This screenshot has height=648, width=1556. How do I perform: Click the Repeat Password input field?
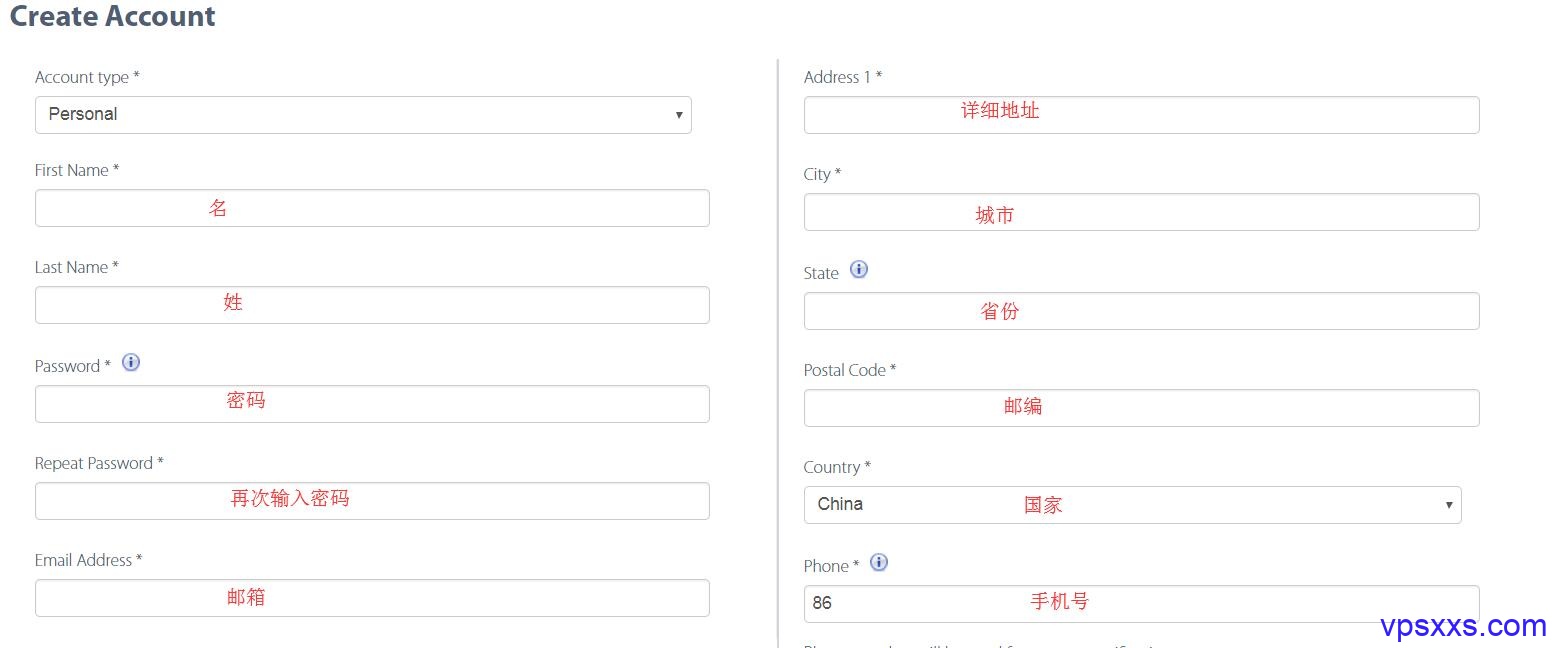click(372, 501)
